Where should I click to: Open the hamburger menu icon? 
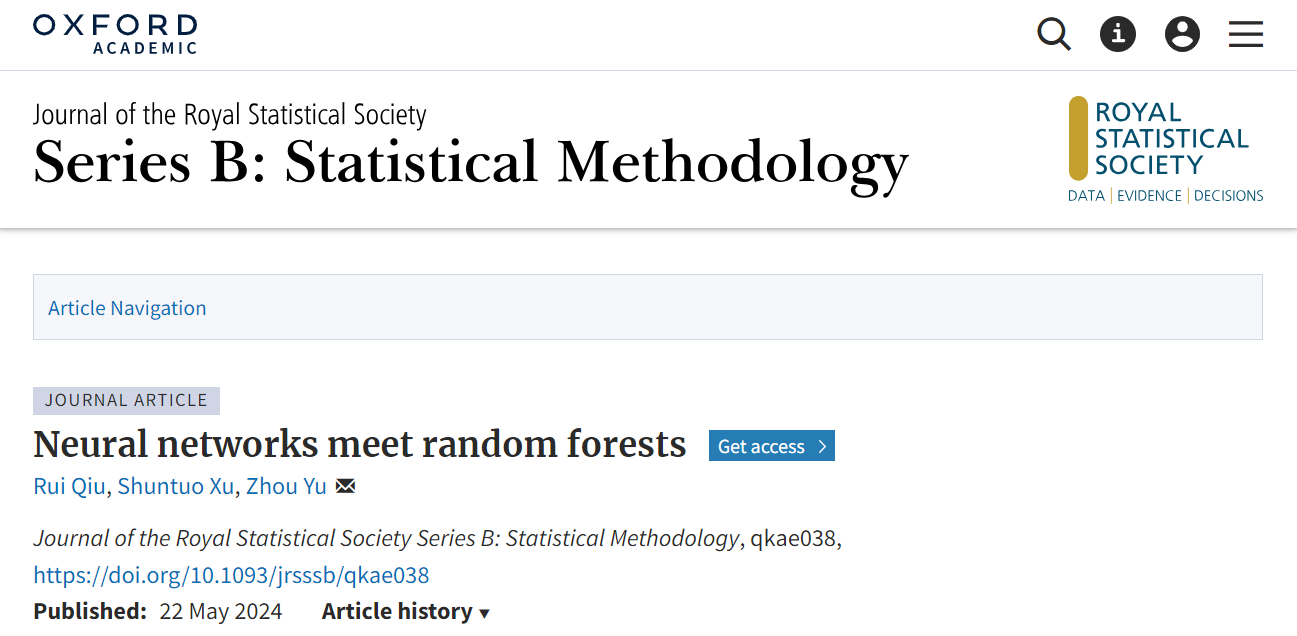1246,35
